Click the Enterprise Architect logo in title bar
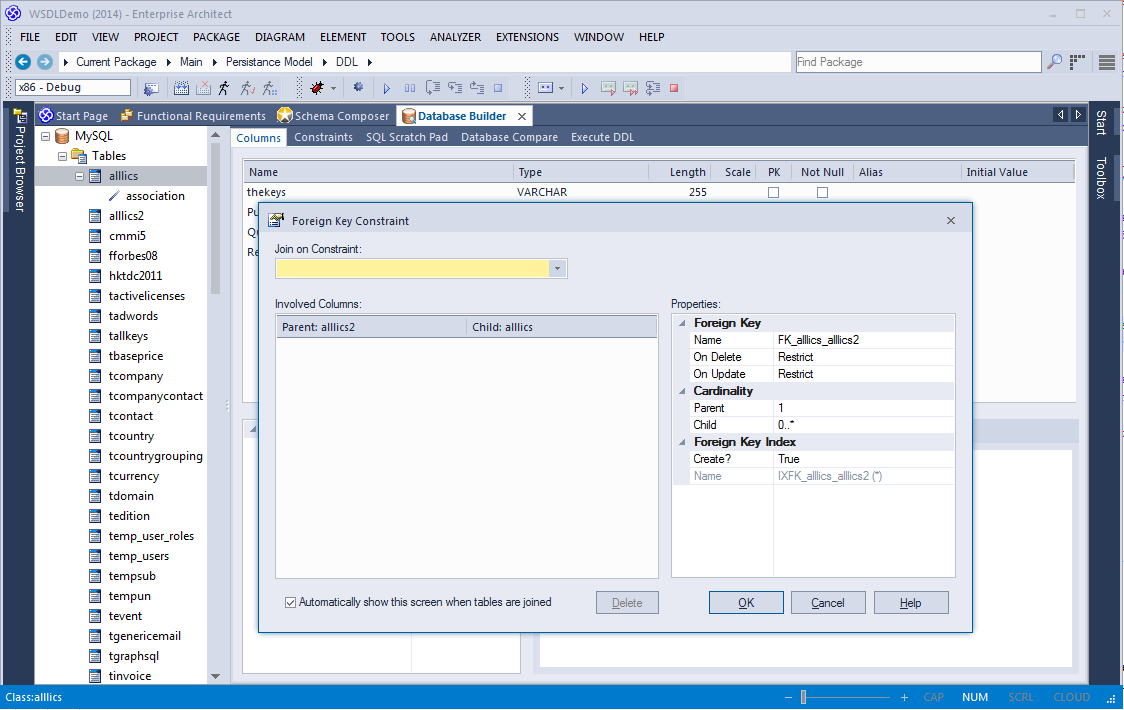1124x710 pixels. [x=13, y=14]
